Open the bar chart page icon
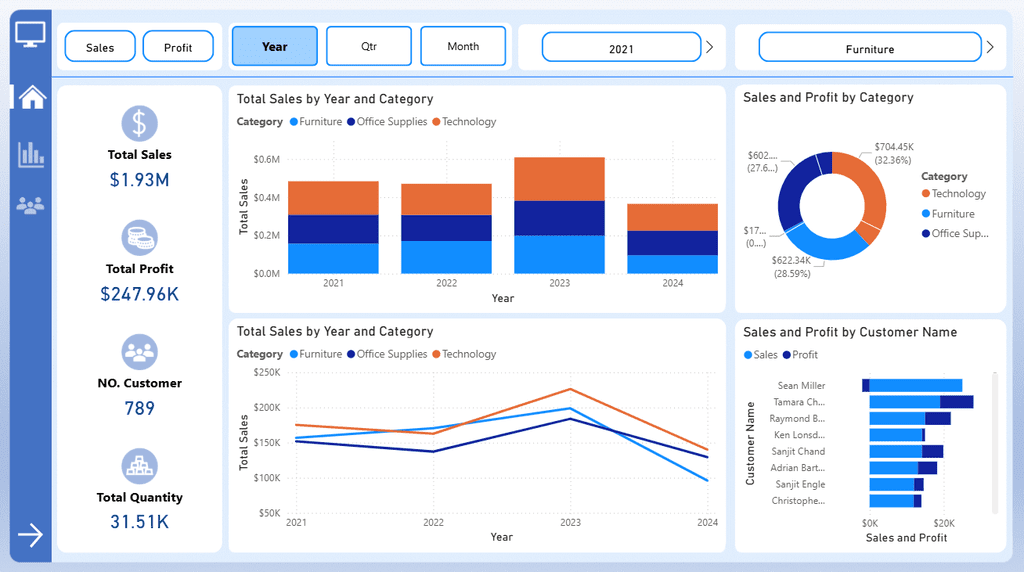Viewport: 1024px width, 572px height. (x=31, y=154)
